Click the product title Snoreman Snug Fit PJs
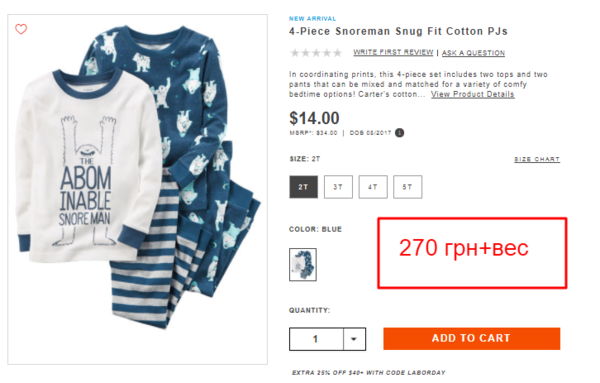The width and height of the screenshot is (600, 383). (398, 31)
